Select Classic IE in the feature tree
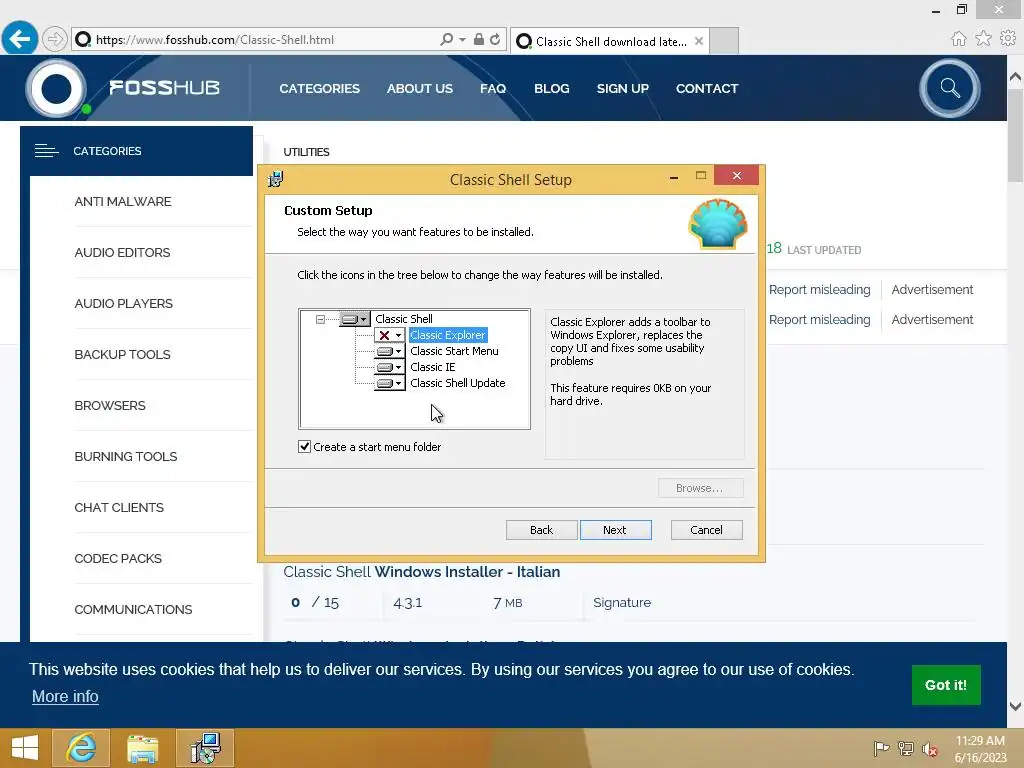This screenshot has height=768, width=1024. pos(433,367)
